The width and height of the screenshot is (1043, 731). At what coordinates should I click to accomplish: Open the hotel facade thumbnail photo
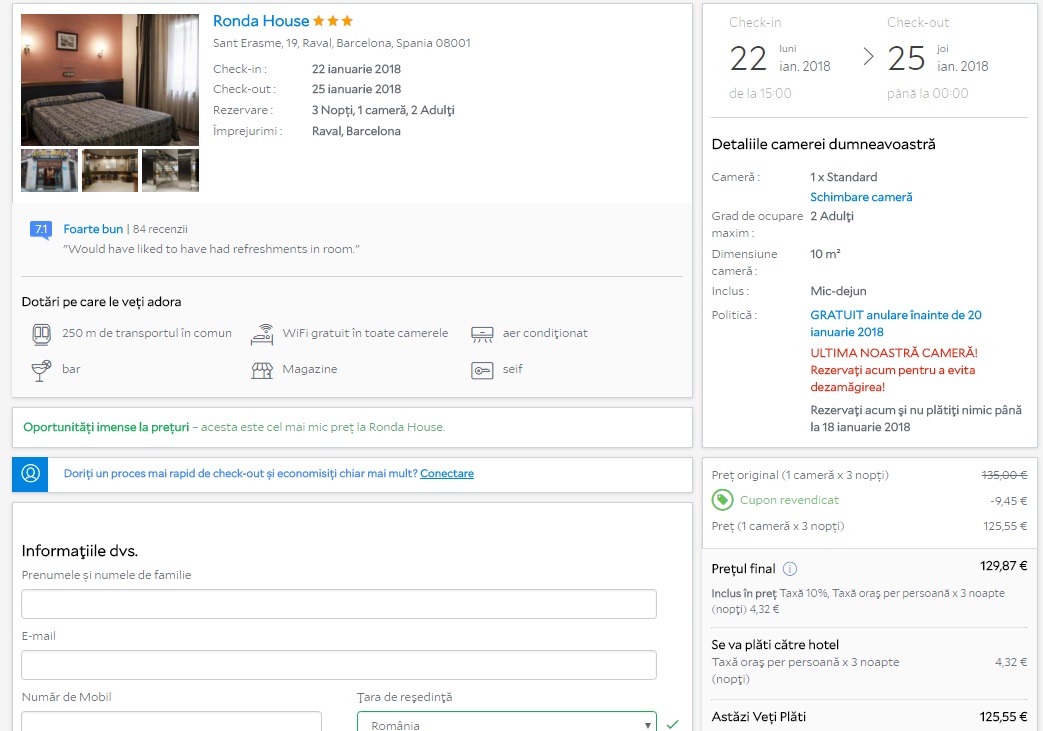coord(49,170)
